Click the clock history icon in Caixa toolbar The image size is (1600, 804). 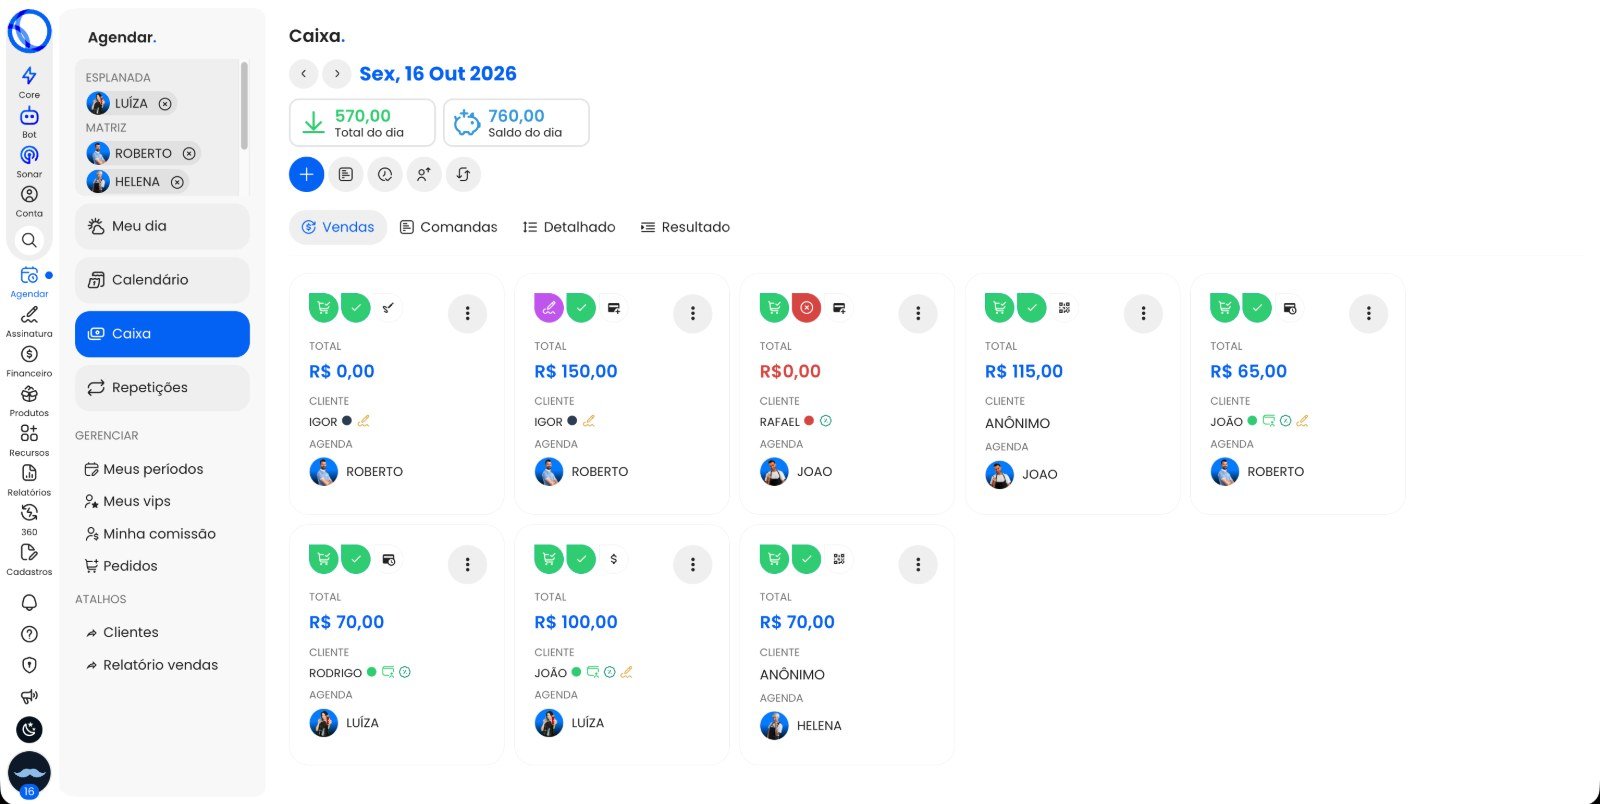(385, 174)
